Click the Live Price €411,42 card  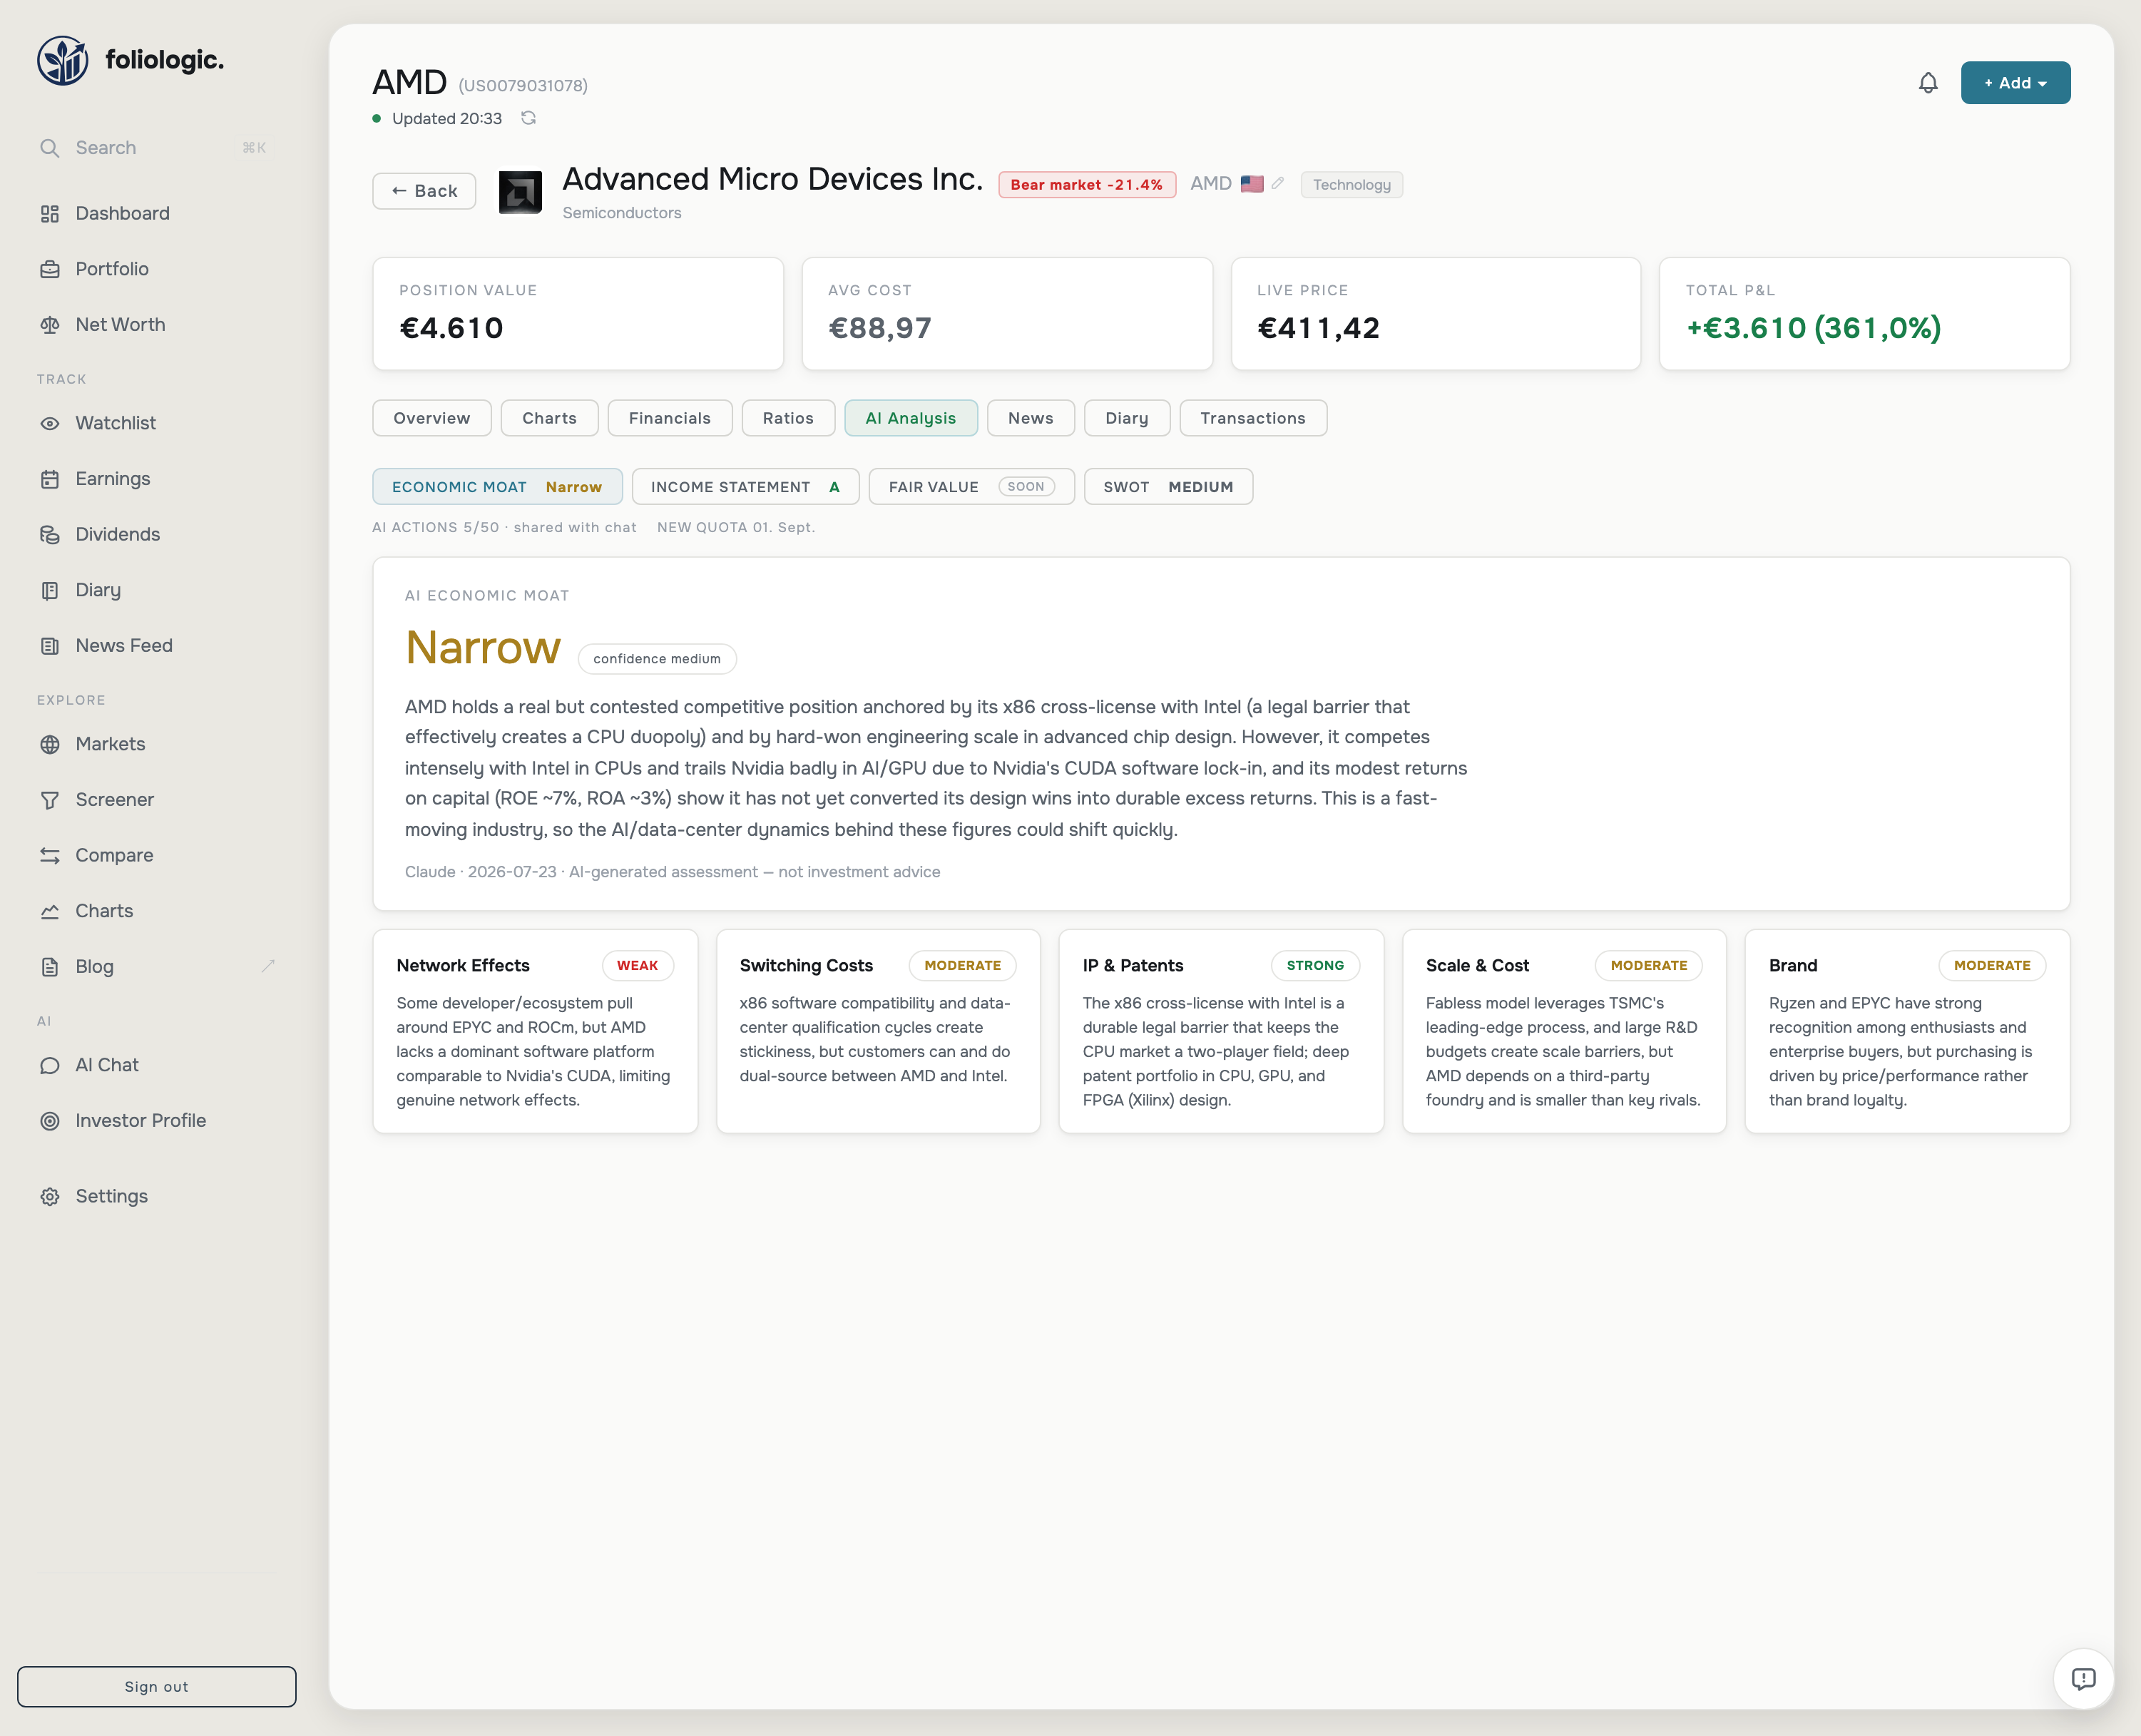click(1435, 314)
